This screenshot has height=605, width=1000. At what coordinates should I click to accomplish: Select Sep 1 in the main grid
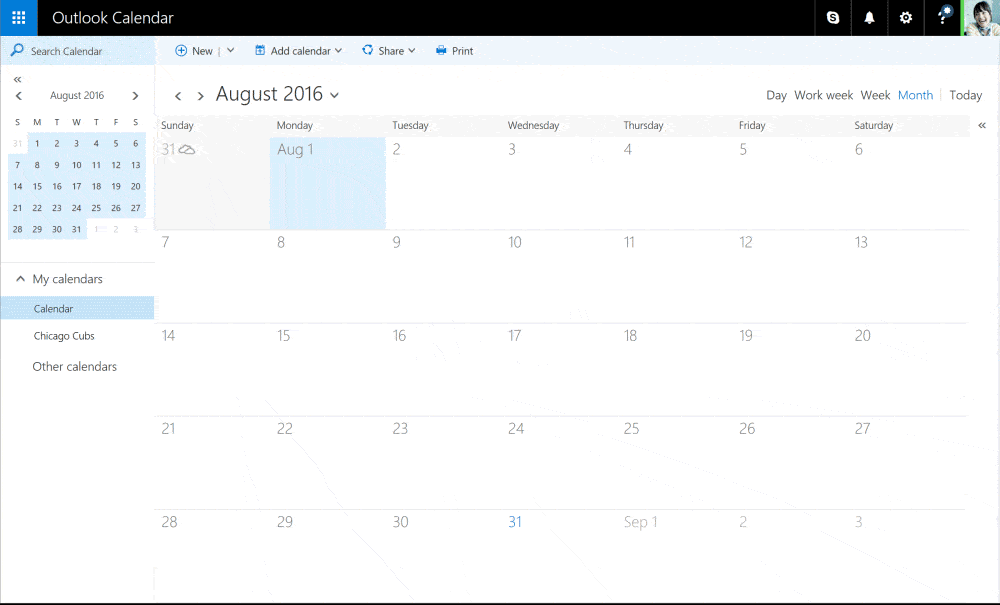click(675, 555)
